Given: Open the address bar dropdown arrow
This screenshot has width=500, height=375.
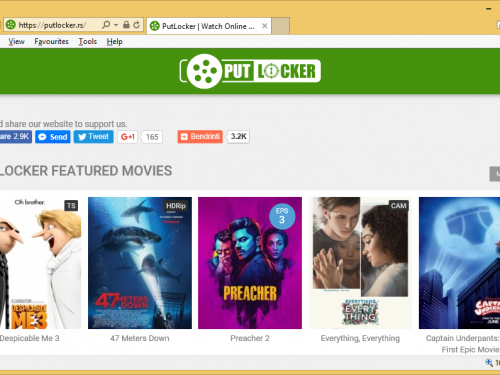Looking at the screenshot, I should (x=116, y=25).
